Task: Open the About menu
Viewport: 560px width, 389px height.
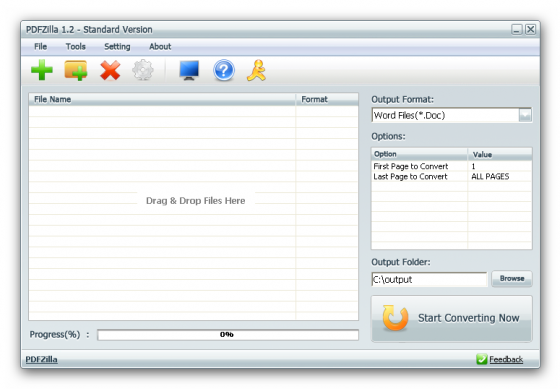Action: click(160, 46)
